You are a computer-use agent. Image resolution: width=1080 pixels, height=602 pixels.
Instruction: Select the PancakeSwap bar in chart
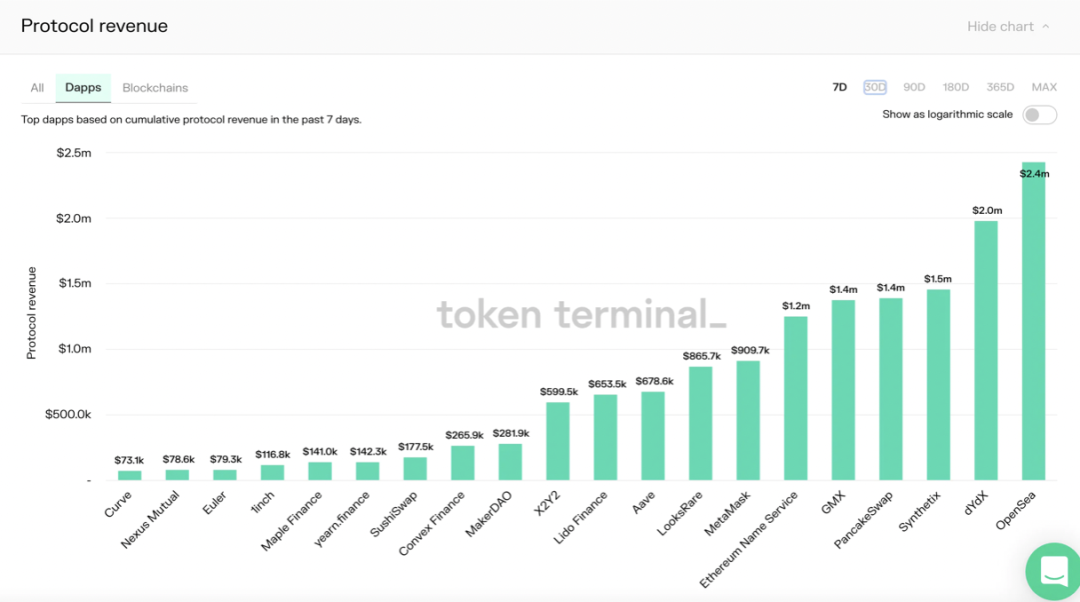tap(891, 389)
